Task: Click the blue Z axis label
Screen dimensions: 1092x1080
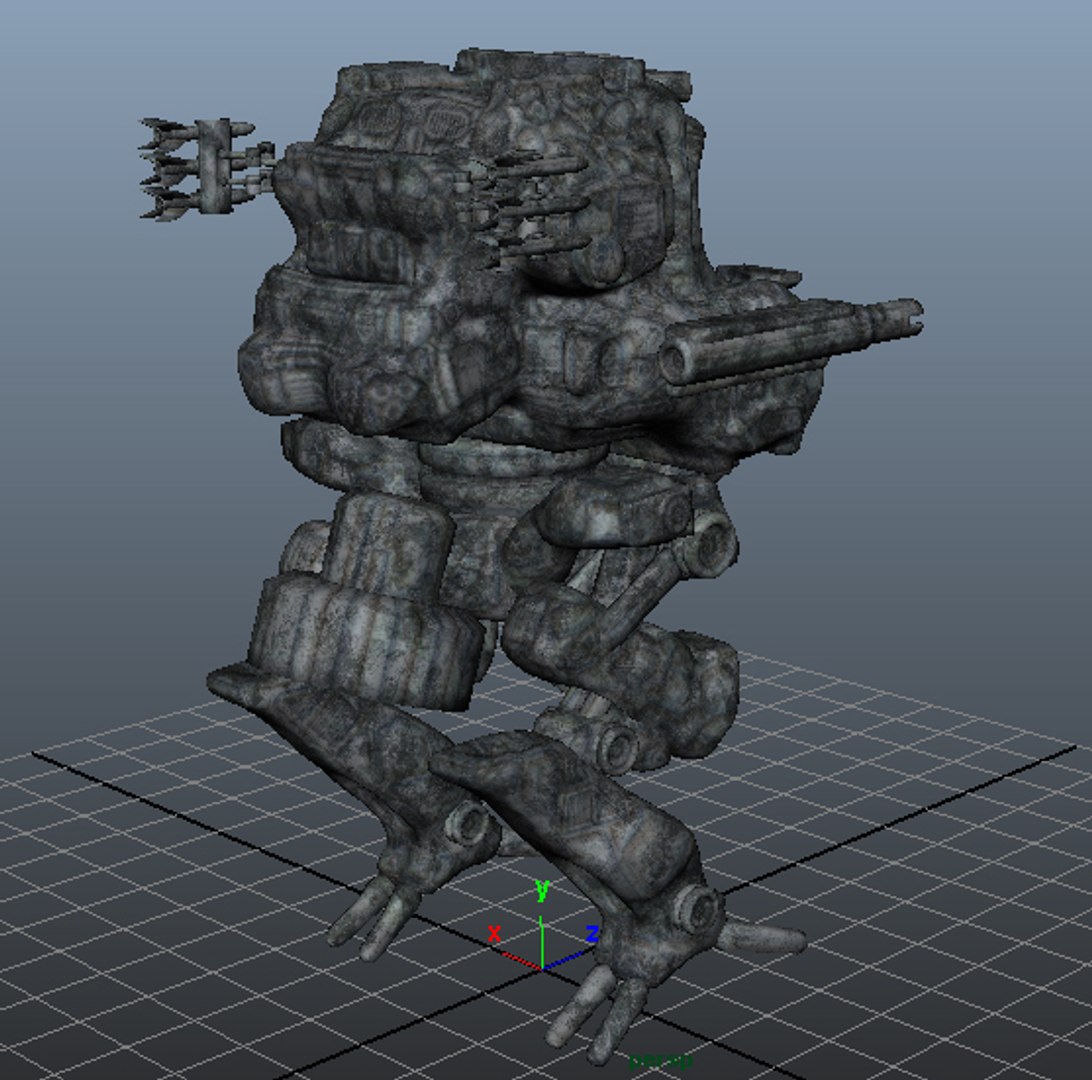Action: pyautogui.click(x=592, y=934)
